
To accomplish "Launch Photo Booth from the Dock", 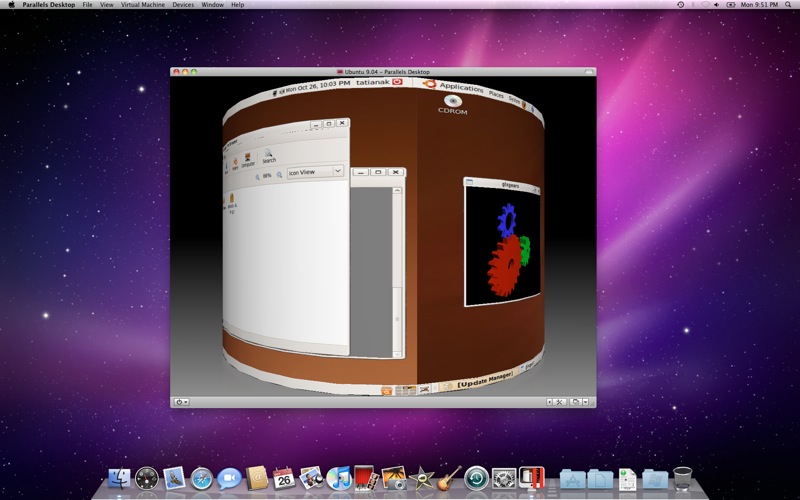I will coord(366,479).
